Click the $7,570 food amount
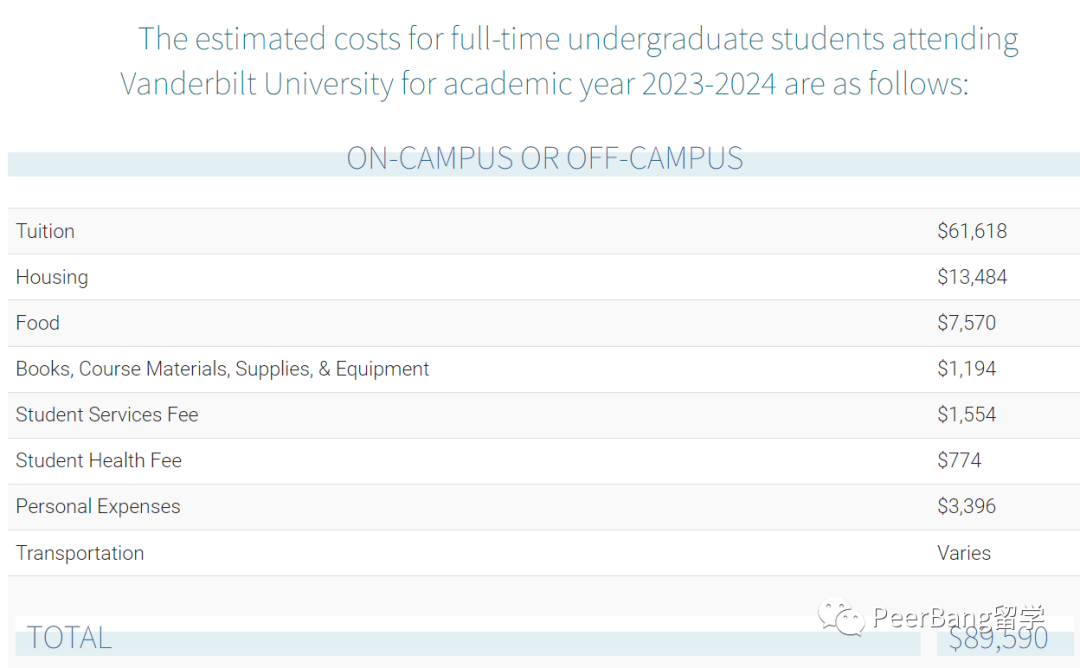This screenshot has height=668, width=1080. pyautogui.click(x=966, y=322)
